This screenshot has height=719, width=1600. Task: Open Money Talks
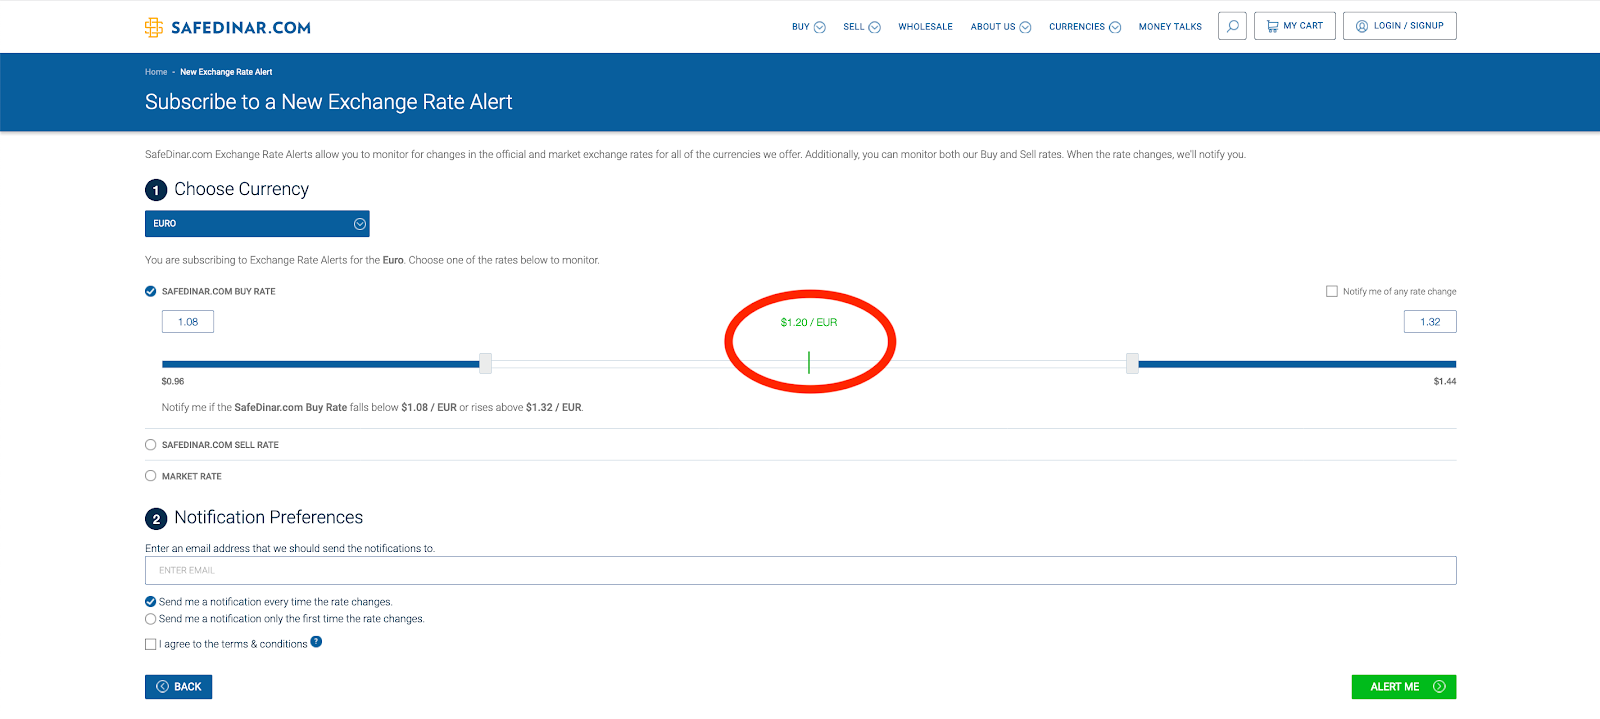1170,27
